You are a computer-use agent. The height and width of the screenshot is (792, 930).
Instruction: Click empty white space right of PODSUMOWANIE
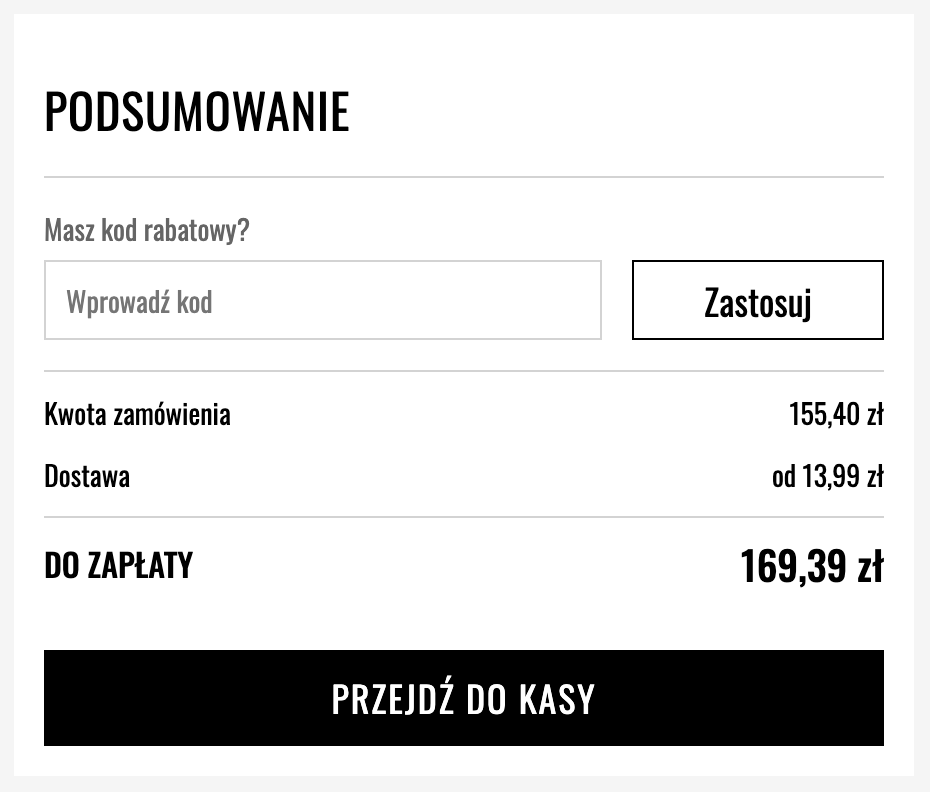click(620, 112)
